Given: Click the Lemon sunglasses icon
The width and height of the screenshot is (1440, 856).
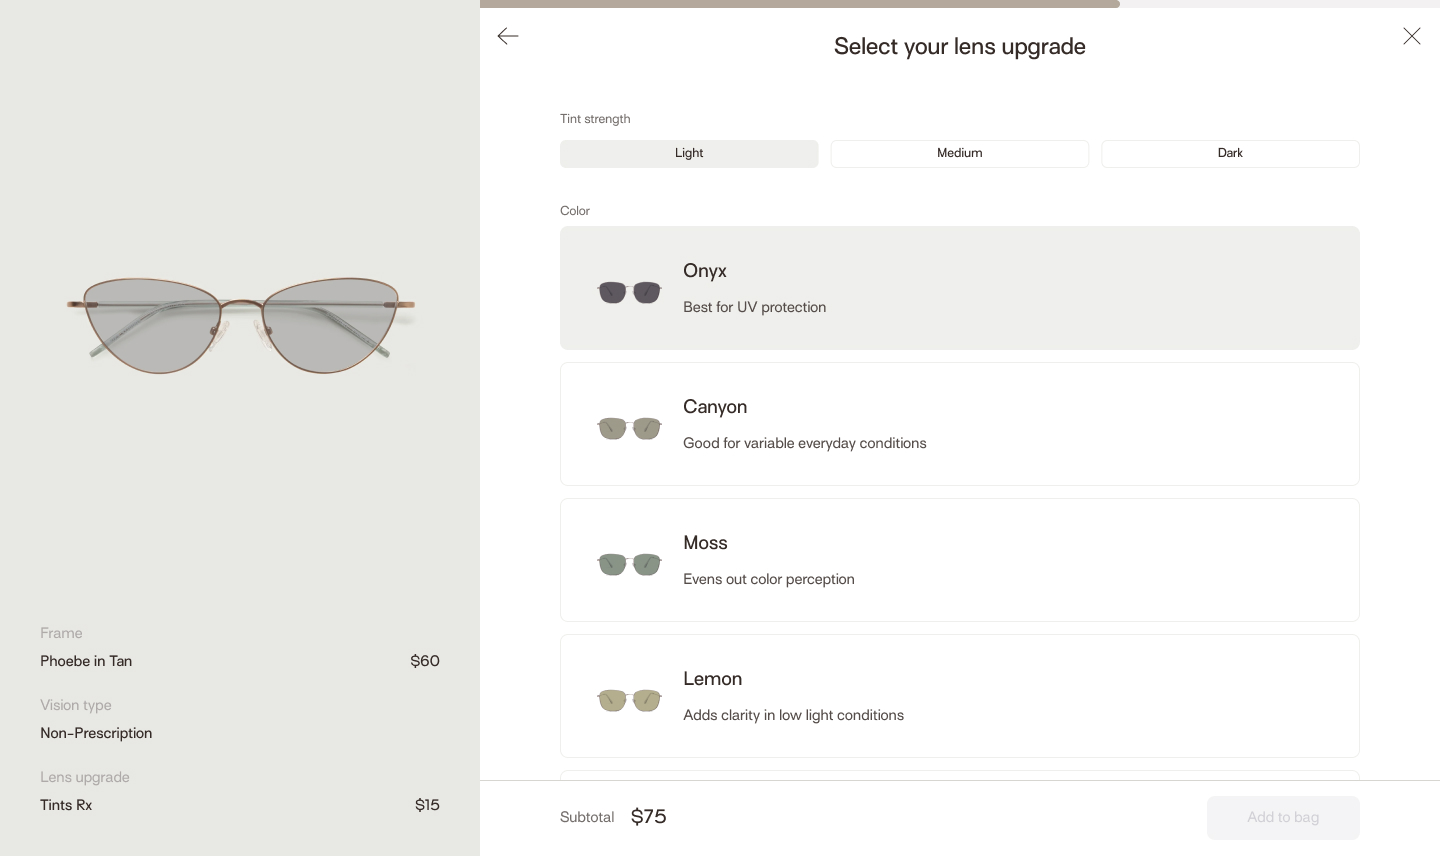Looking at the screenshot, I should [629, 700].
